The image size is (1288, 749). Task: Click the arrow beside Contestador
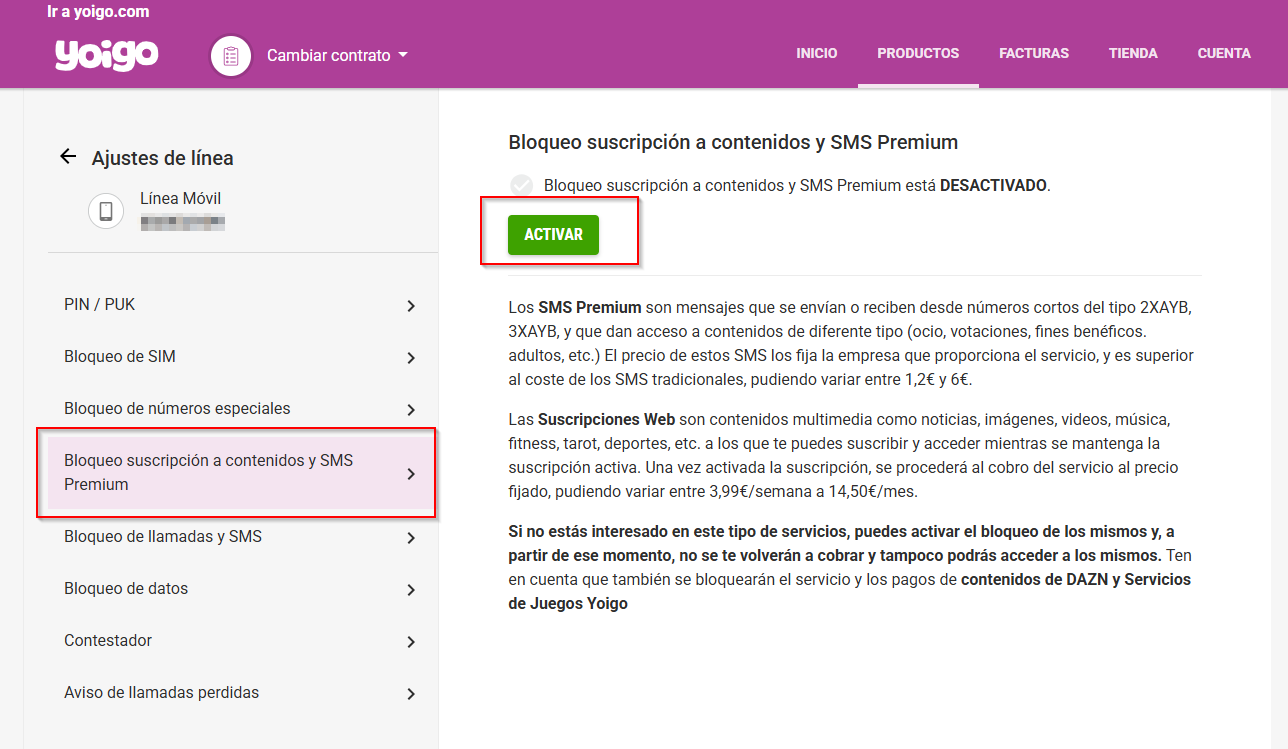(410, 640)
